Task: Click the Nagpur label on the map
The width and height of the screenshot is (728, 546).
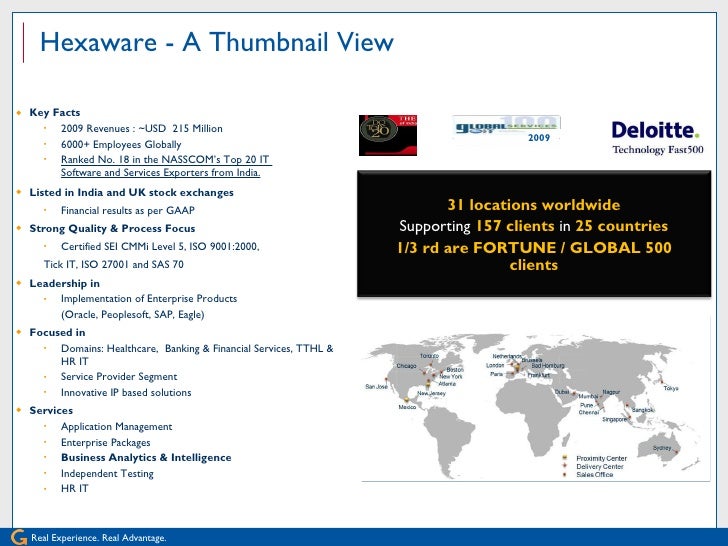Action: 611,392
